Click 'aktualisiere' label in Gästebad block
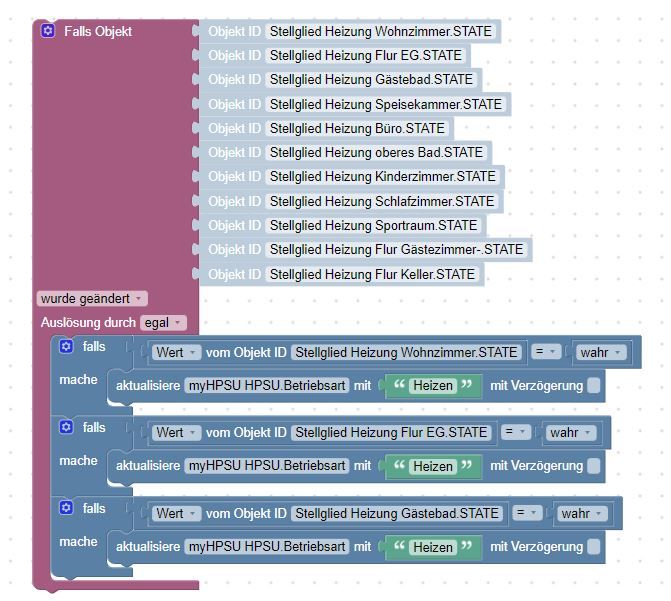Screen dimensions: 671x601 [x=148, y=547]
